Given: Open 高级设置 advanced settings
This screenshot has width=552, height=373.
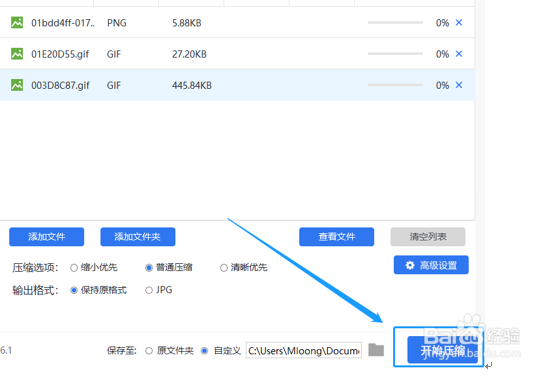Looking at the screenshot, I should tap(431, 265).
